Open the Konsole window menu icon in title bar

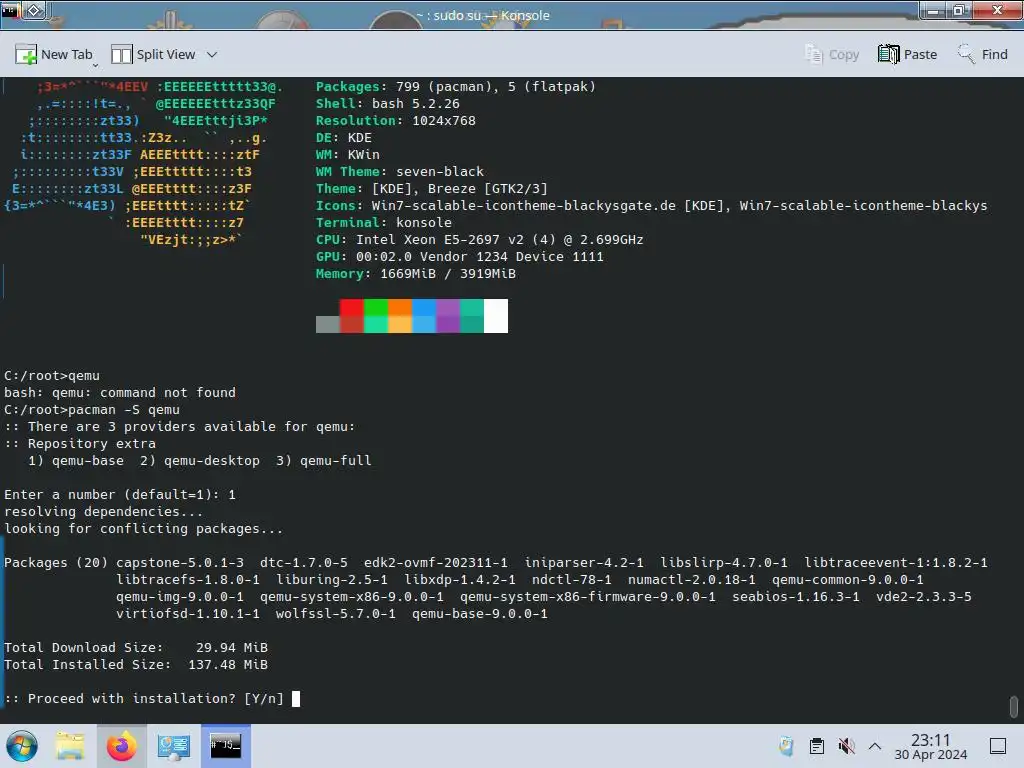(x=10, y=10)
